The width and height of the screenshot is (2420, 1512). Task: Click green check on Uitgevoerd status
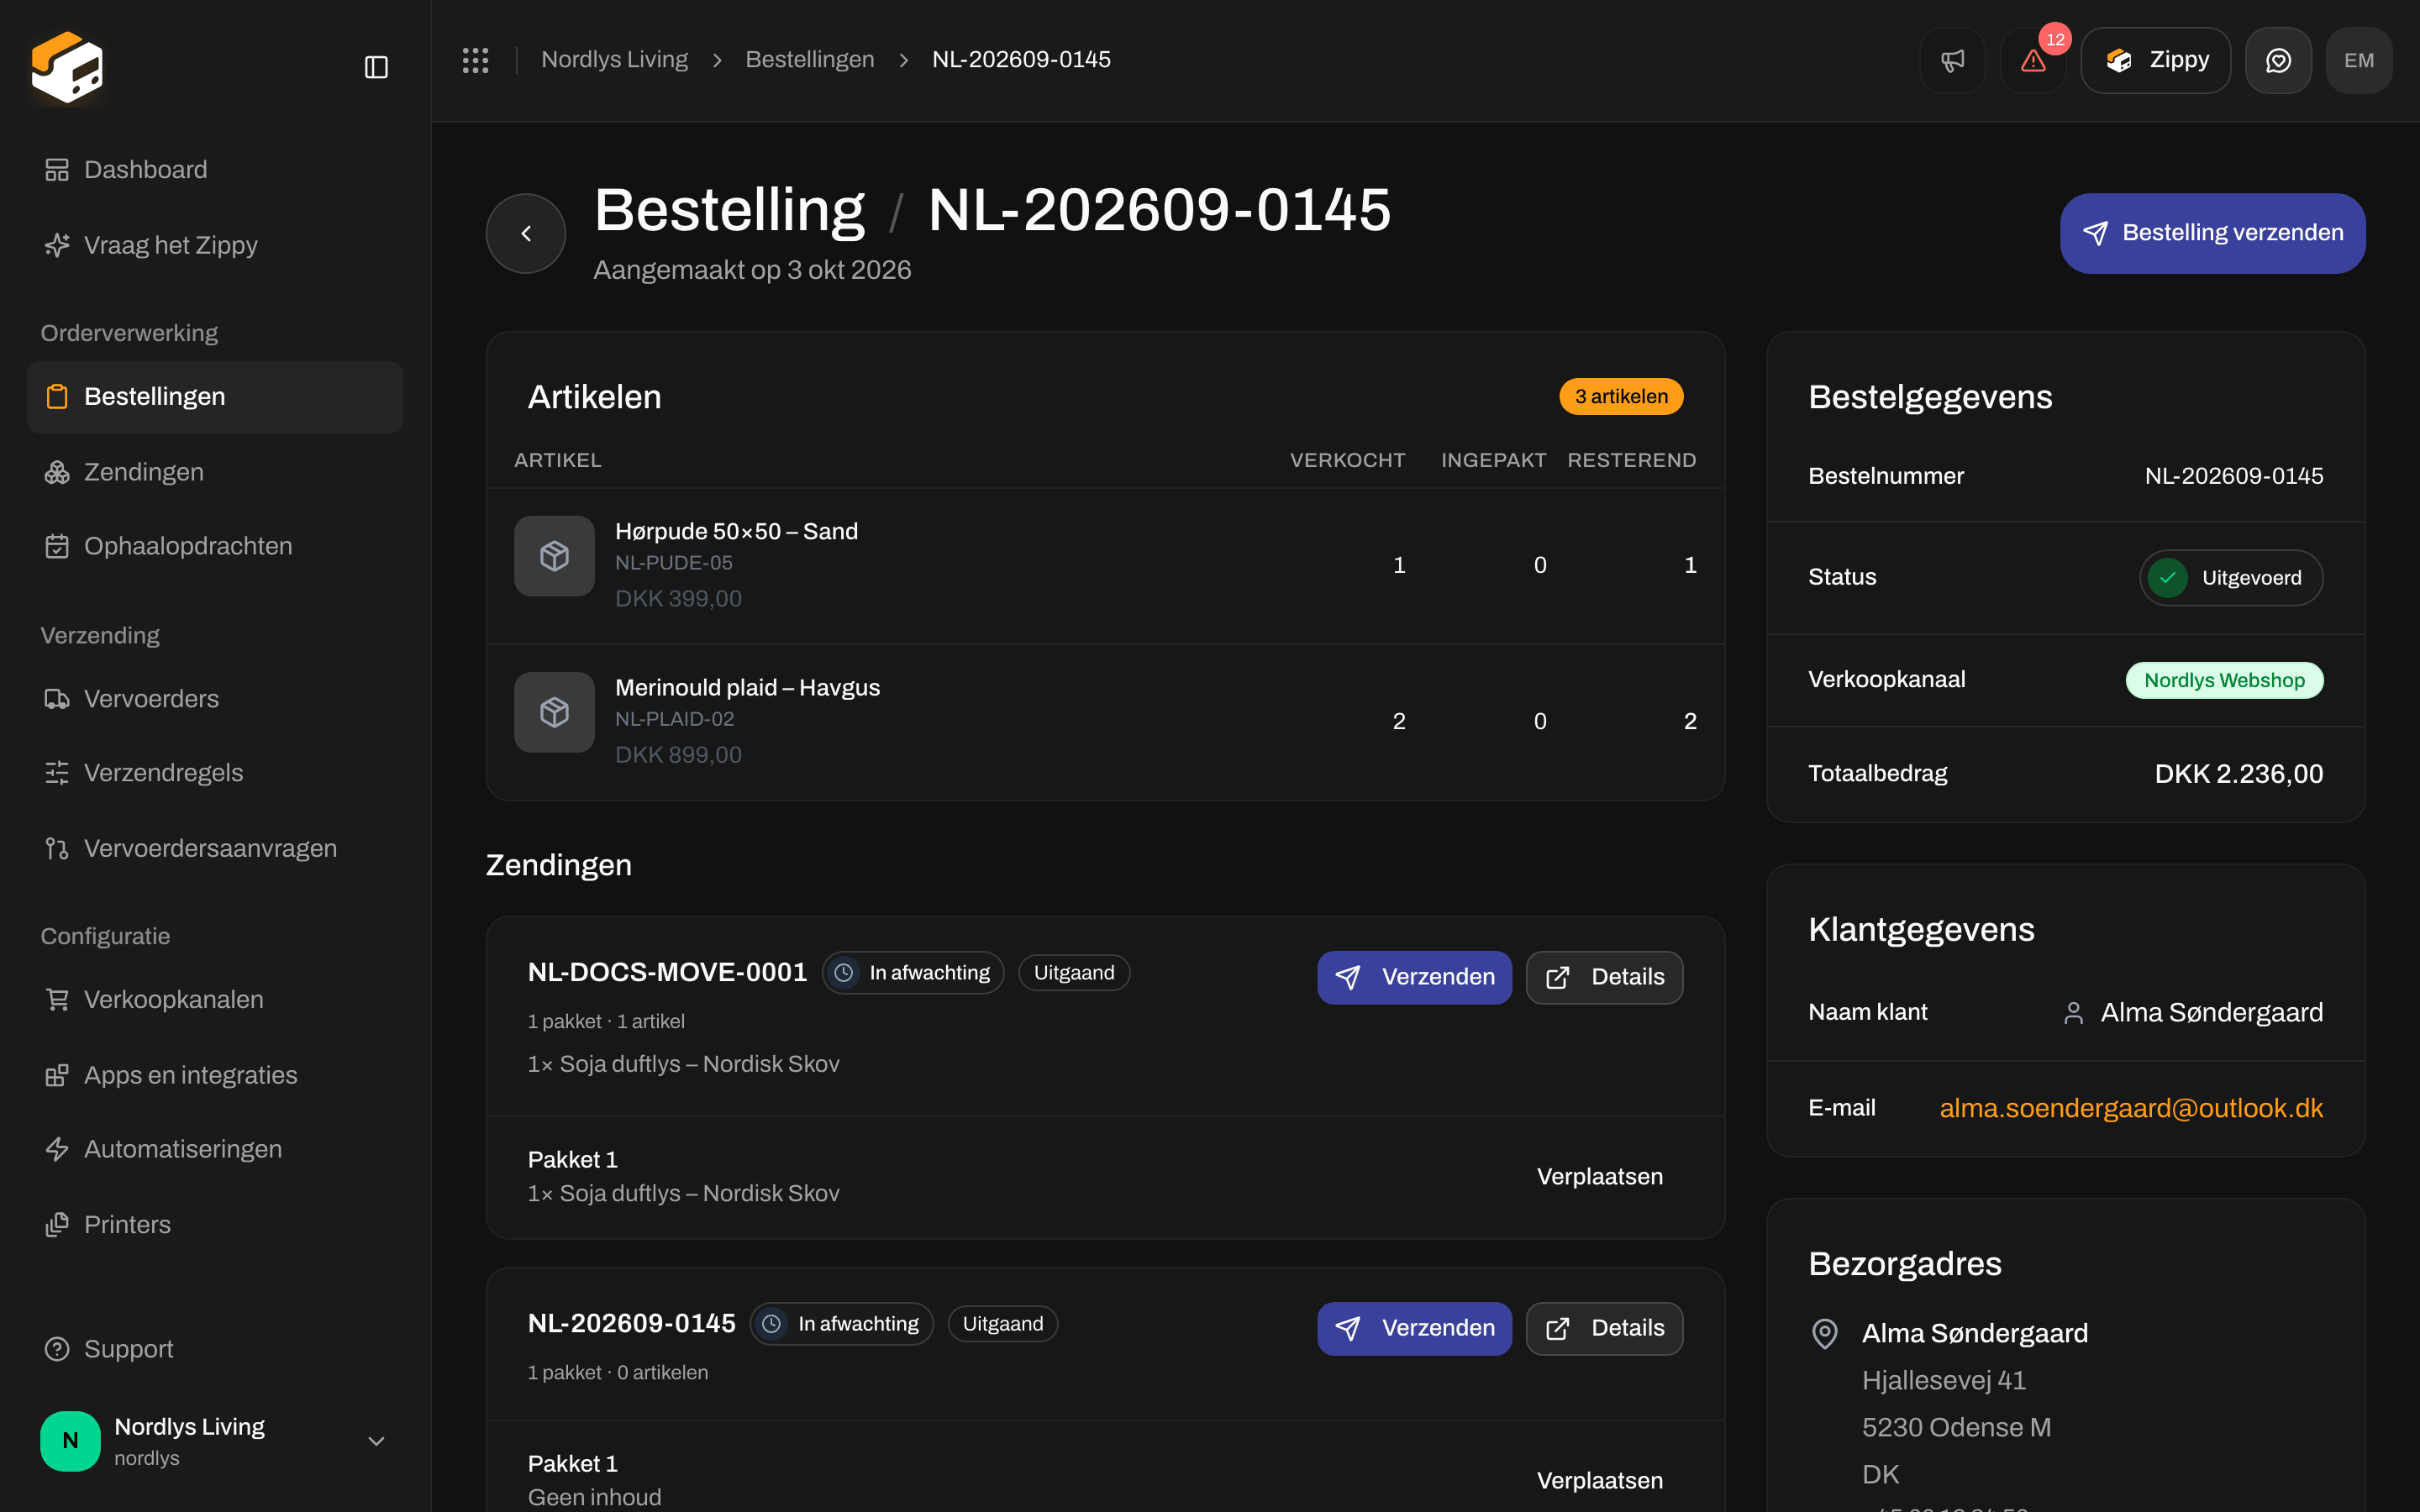pyautogui.click(x=2168, y=578)
